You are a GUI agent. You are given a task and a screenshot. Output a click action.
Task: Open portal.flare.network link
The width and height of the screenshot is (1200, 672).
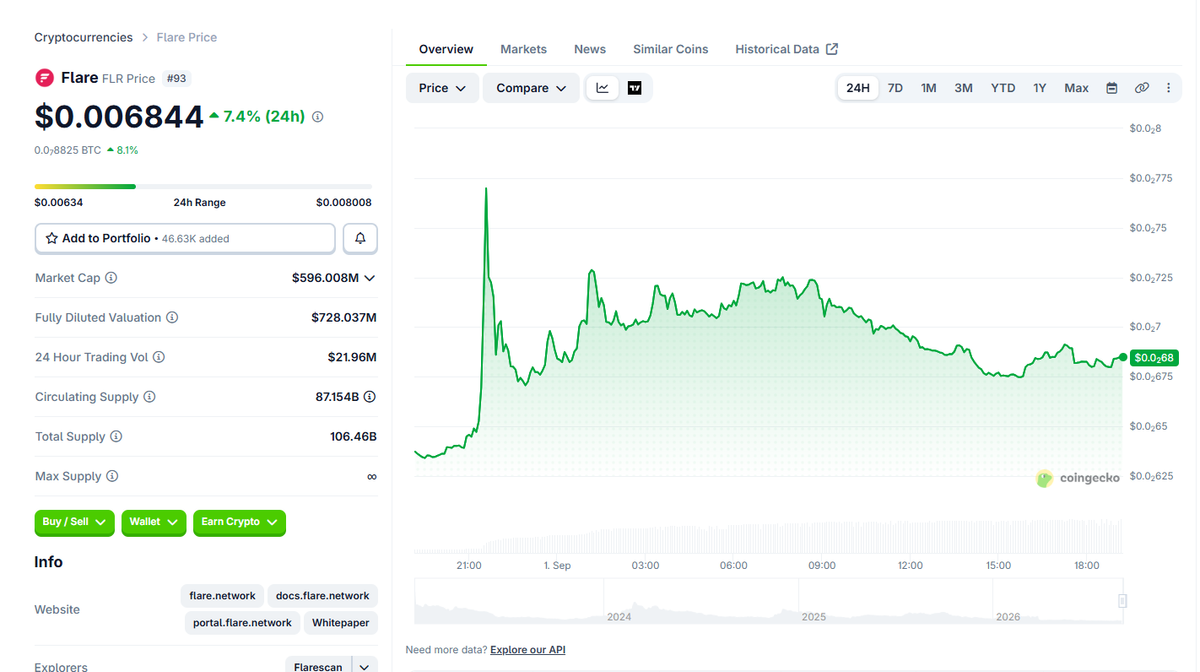click(x=241, y=623)
